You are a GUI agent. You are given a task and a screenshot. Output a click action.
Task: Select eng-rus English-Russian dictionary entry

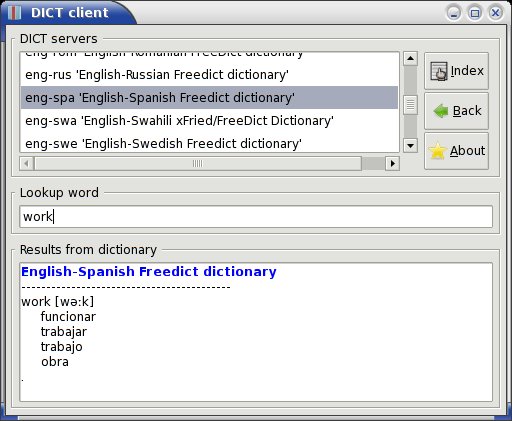(209, 75)
